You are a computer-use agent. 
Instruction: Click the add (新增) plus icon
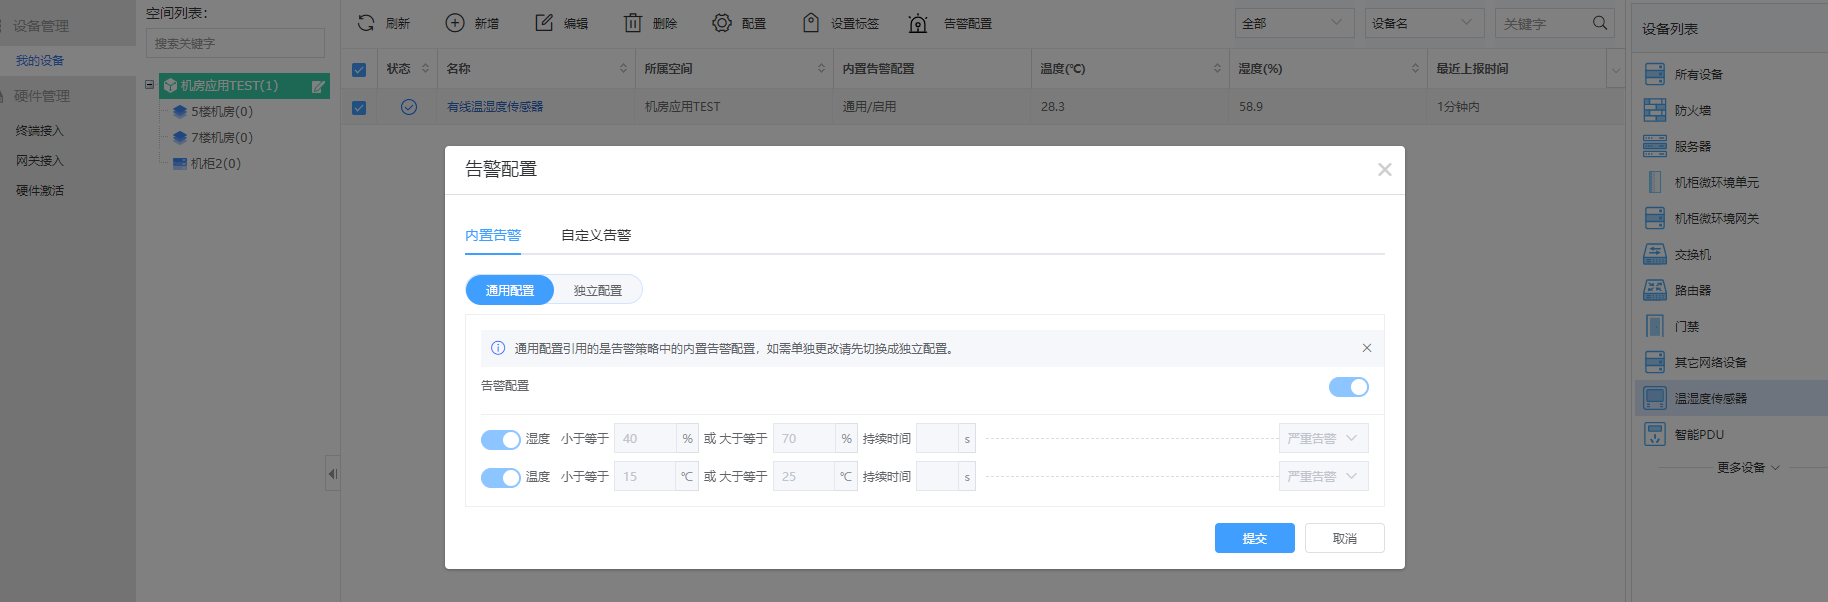point(455,23)
